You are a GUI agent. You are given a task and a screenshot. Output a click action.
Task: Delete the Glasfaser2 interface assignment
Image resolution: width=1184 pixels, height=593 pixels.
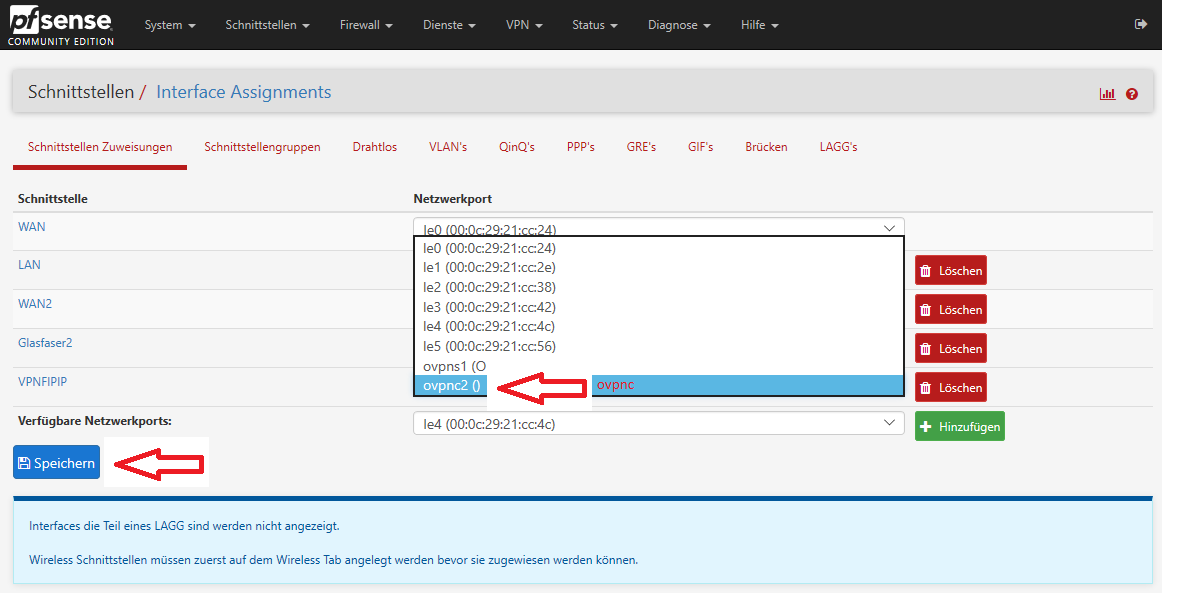click(x=950, y=349)
